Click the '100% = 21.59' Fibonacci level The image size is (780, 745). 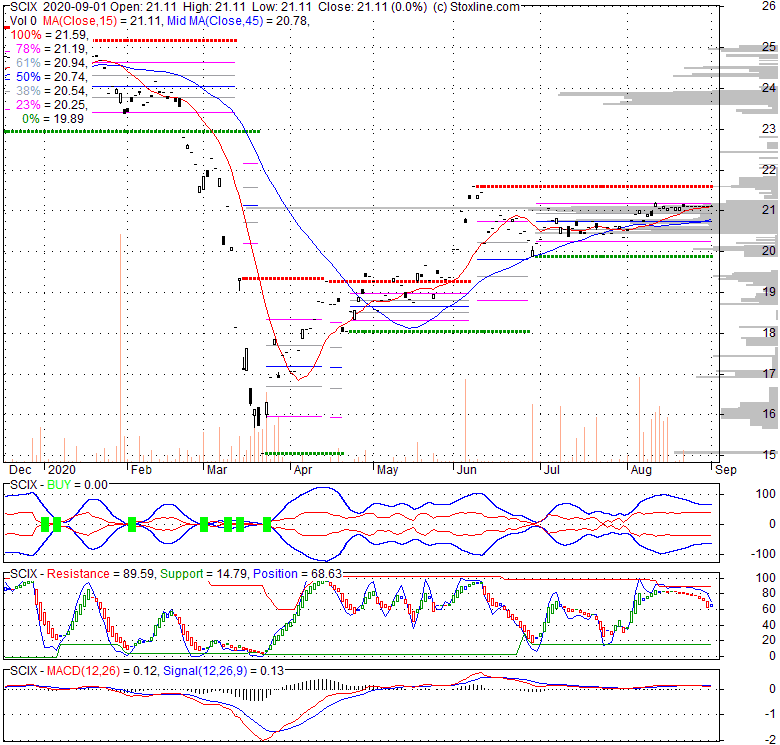coord(49,35)
